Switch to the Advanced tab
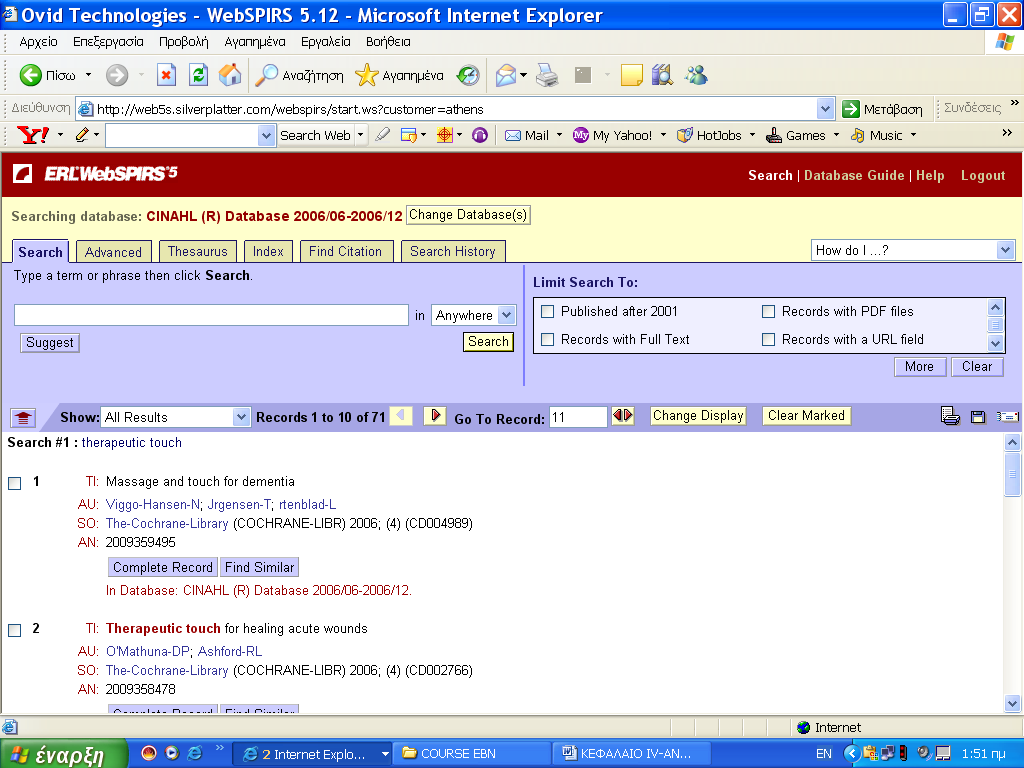 pyautogui.click(x=113, y=252)
